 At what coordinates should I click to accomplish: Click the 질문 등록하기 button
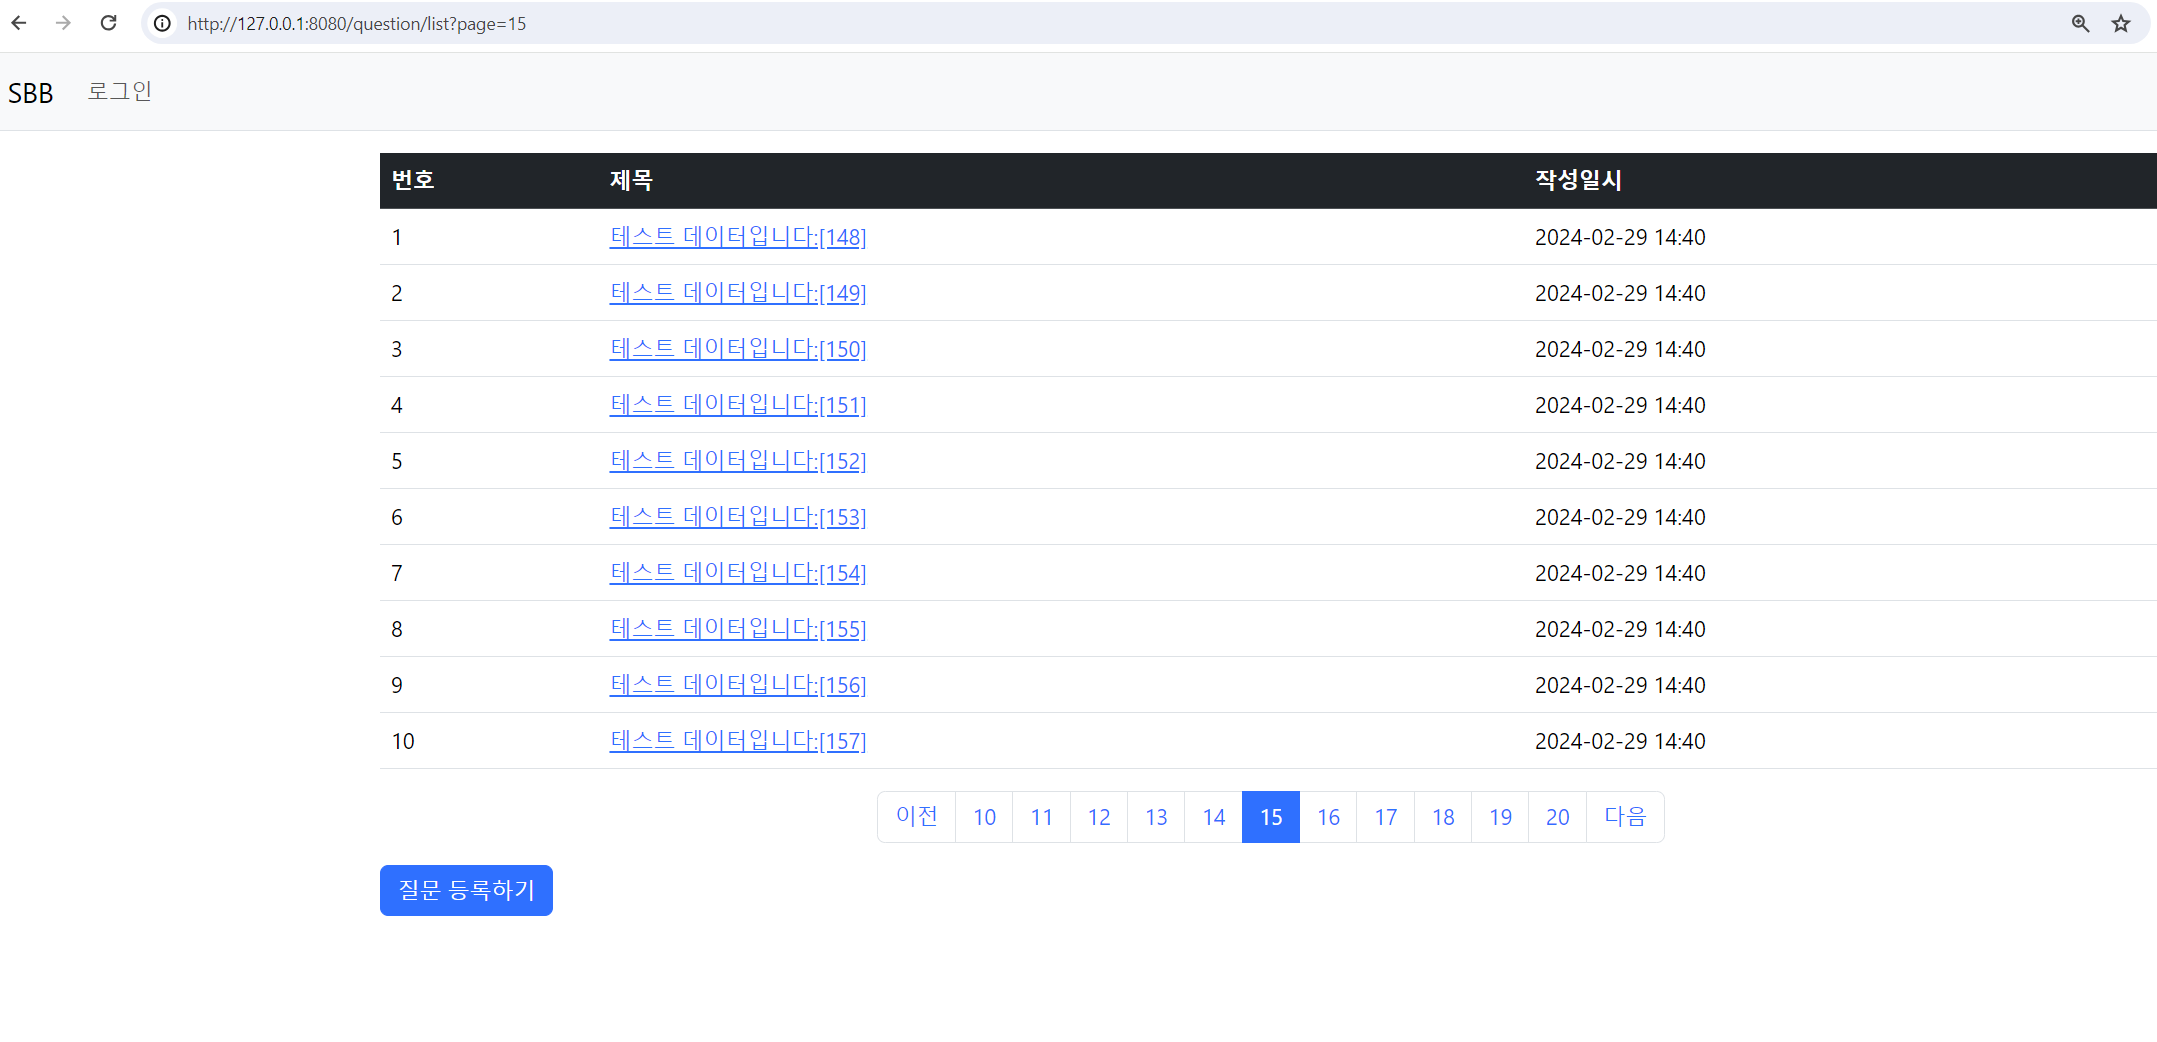point(466,890)
